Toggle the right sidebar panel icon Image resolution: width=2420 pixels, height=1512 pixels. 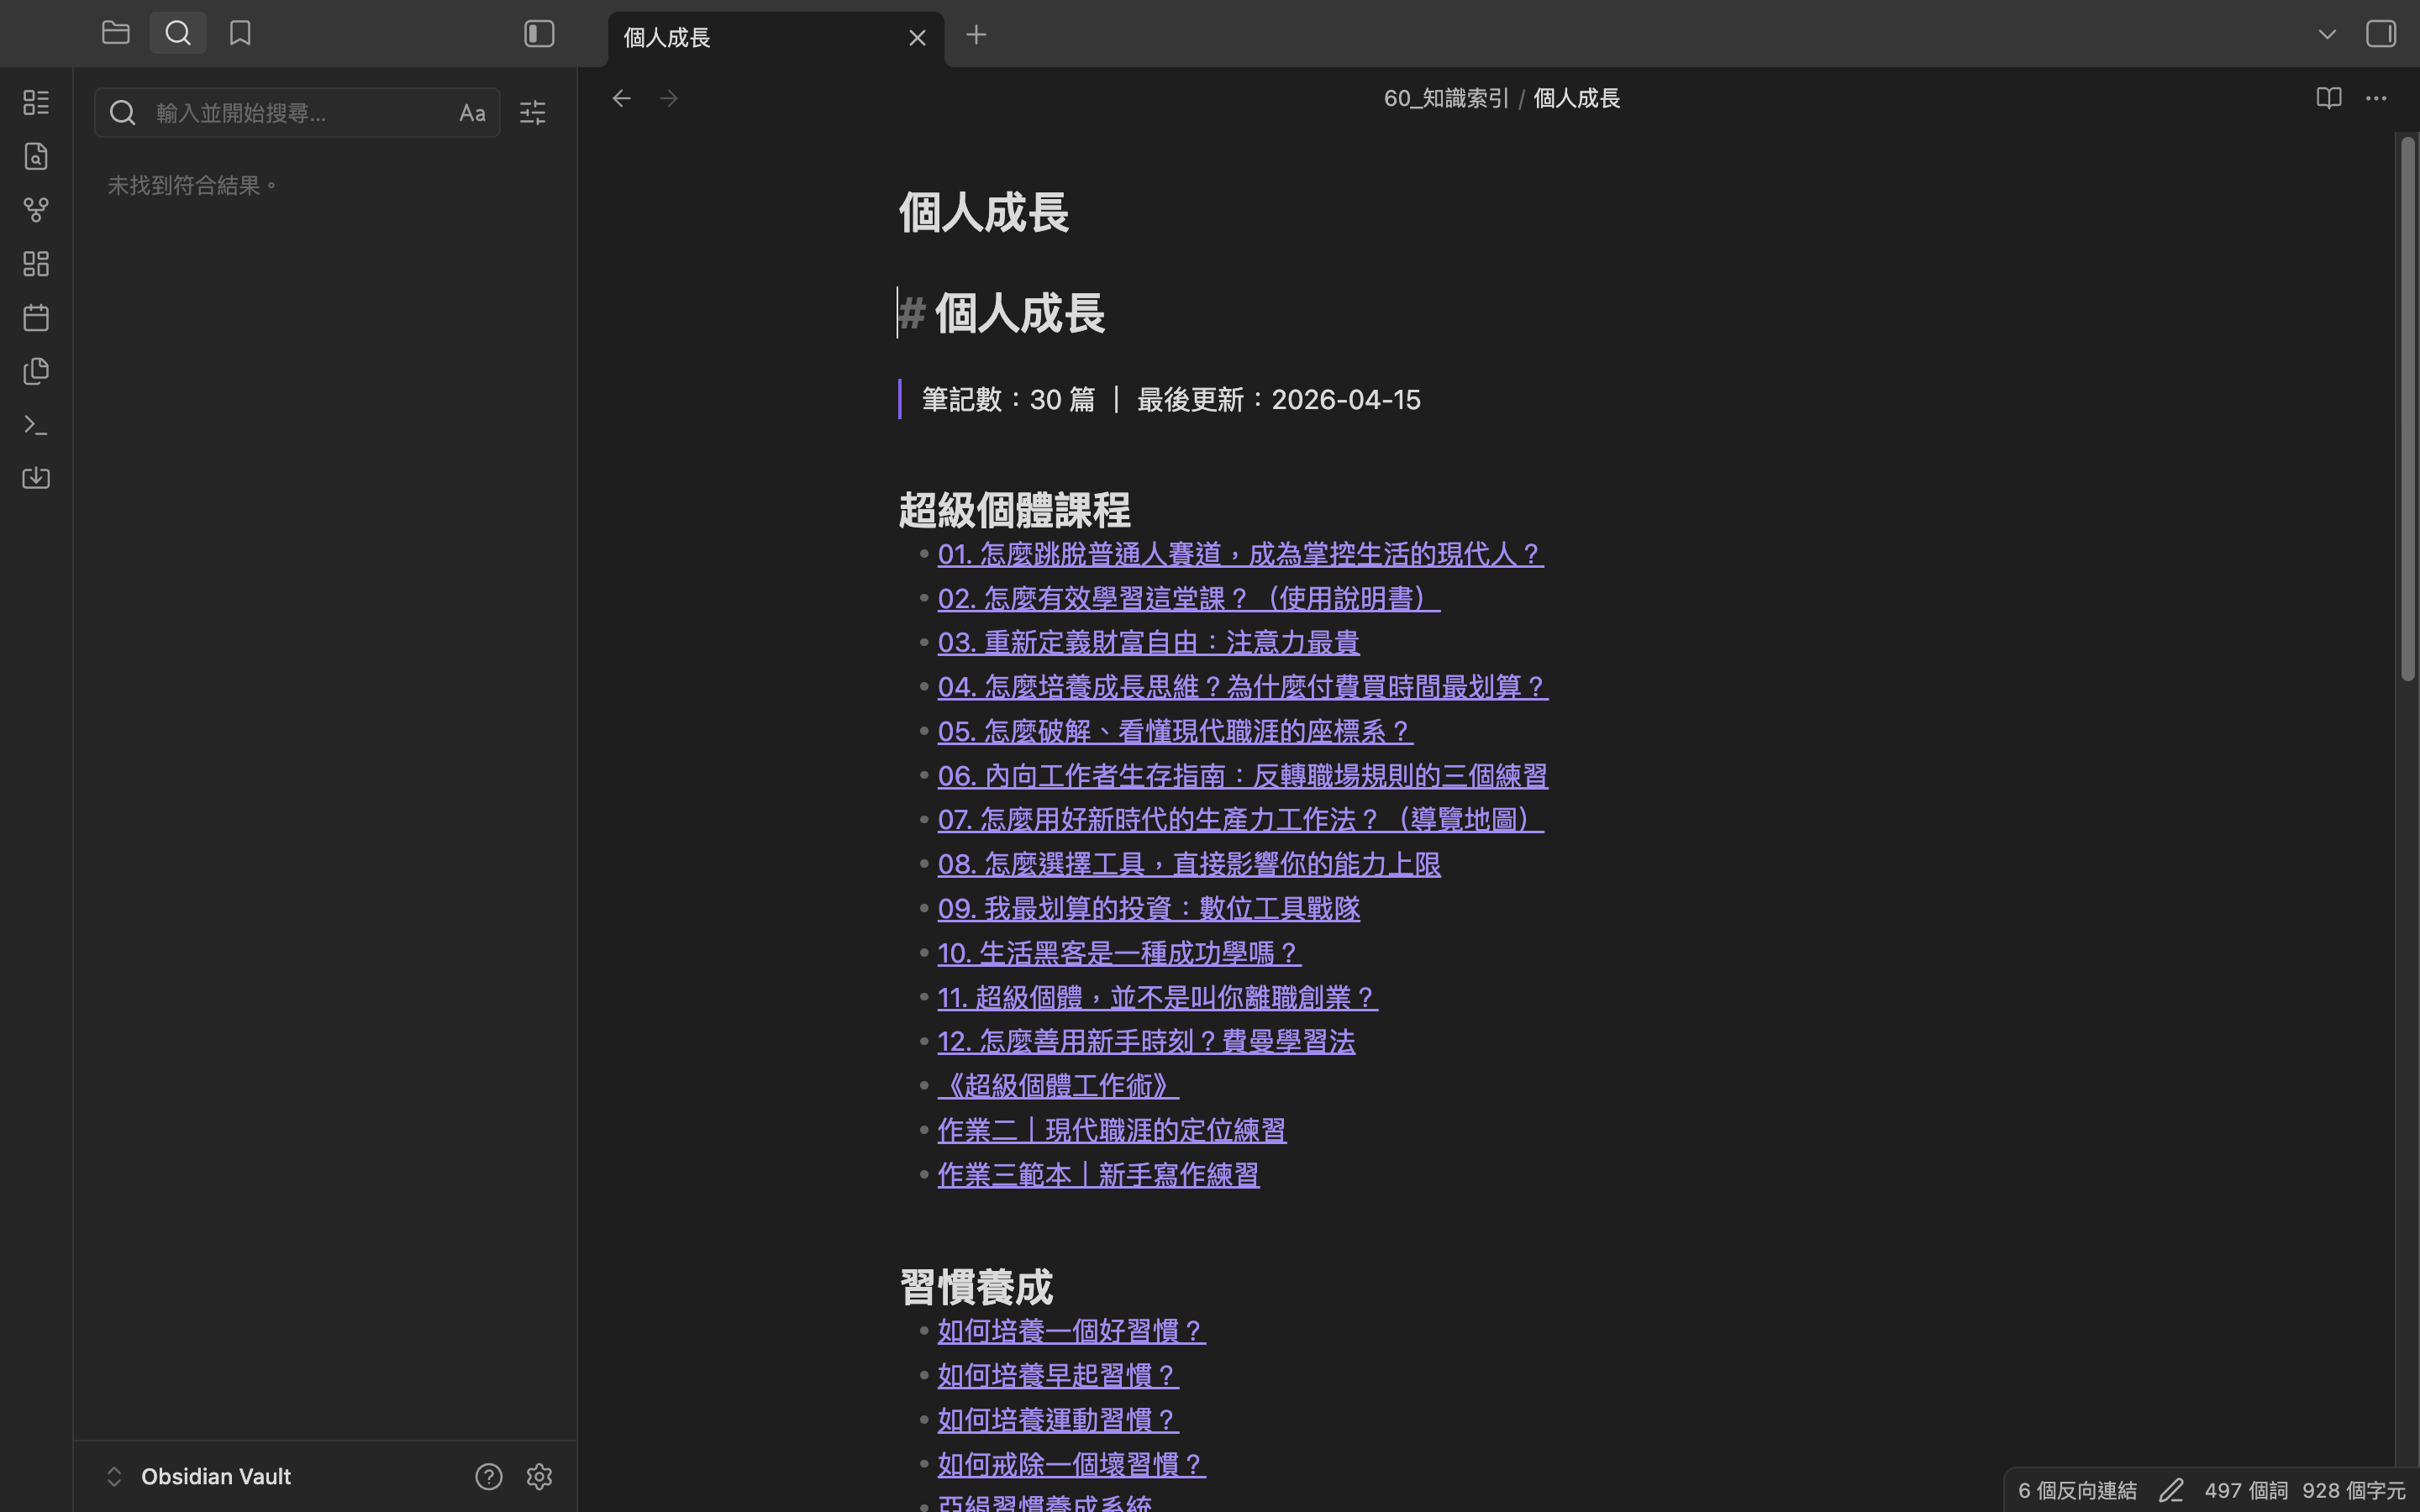pos(2381,34)
